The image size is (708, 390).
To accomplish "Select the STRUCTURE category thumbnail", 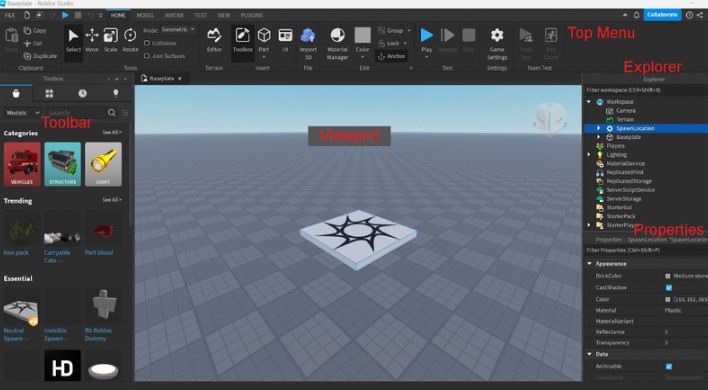I will (62, 164).
